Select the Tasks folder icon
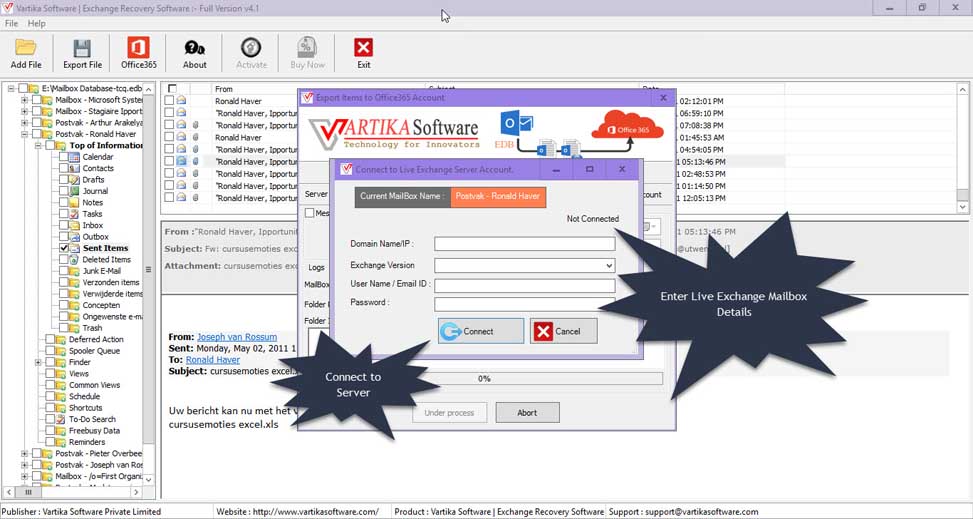The image size is (973, 519). tap(74, 214)
